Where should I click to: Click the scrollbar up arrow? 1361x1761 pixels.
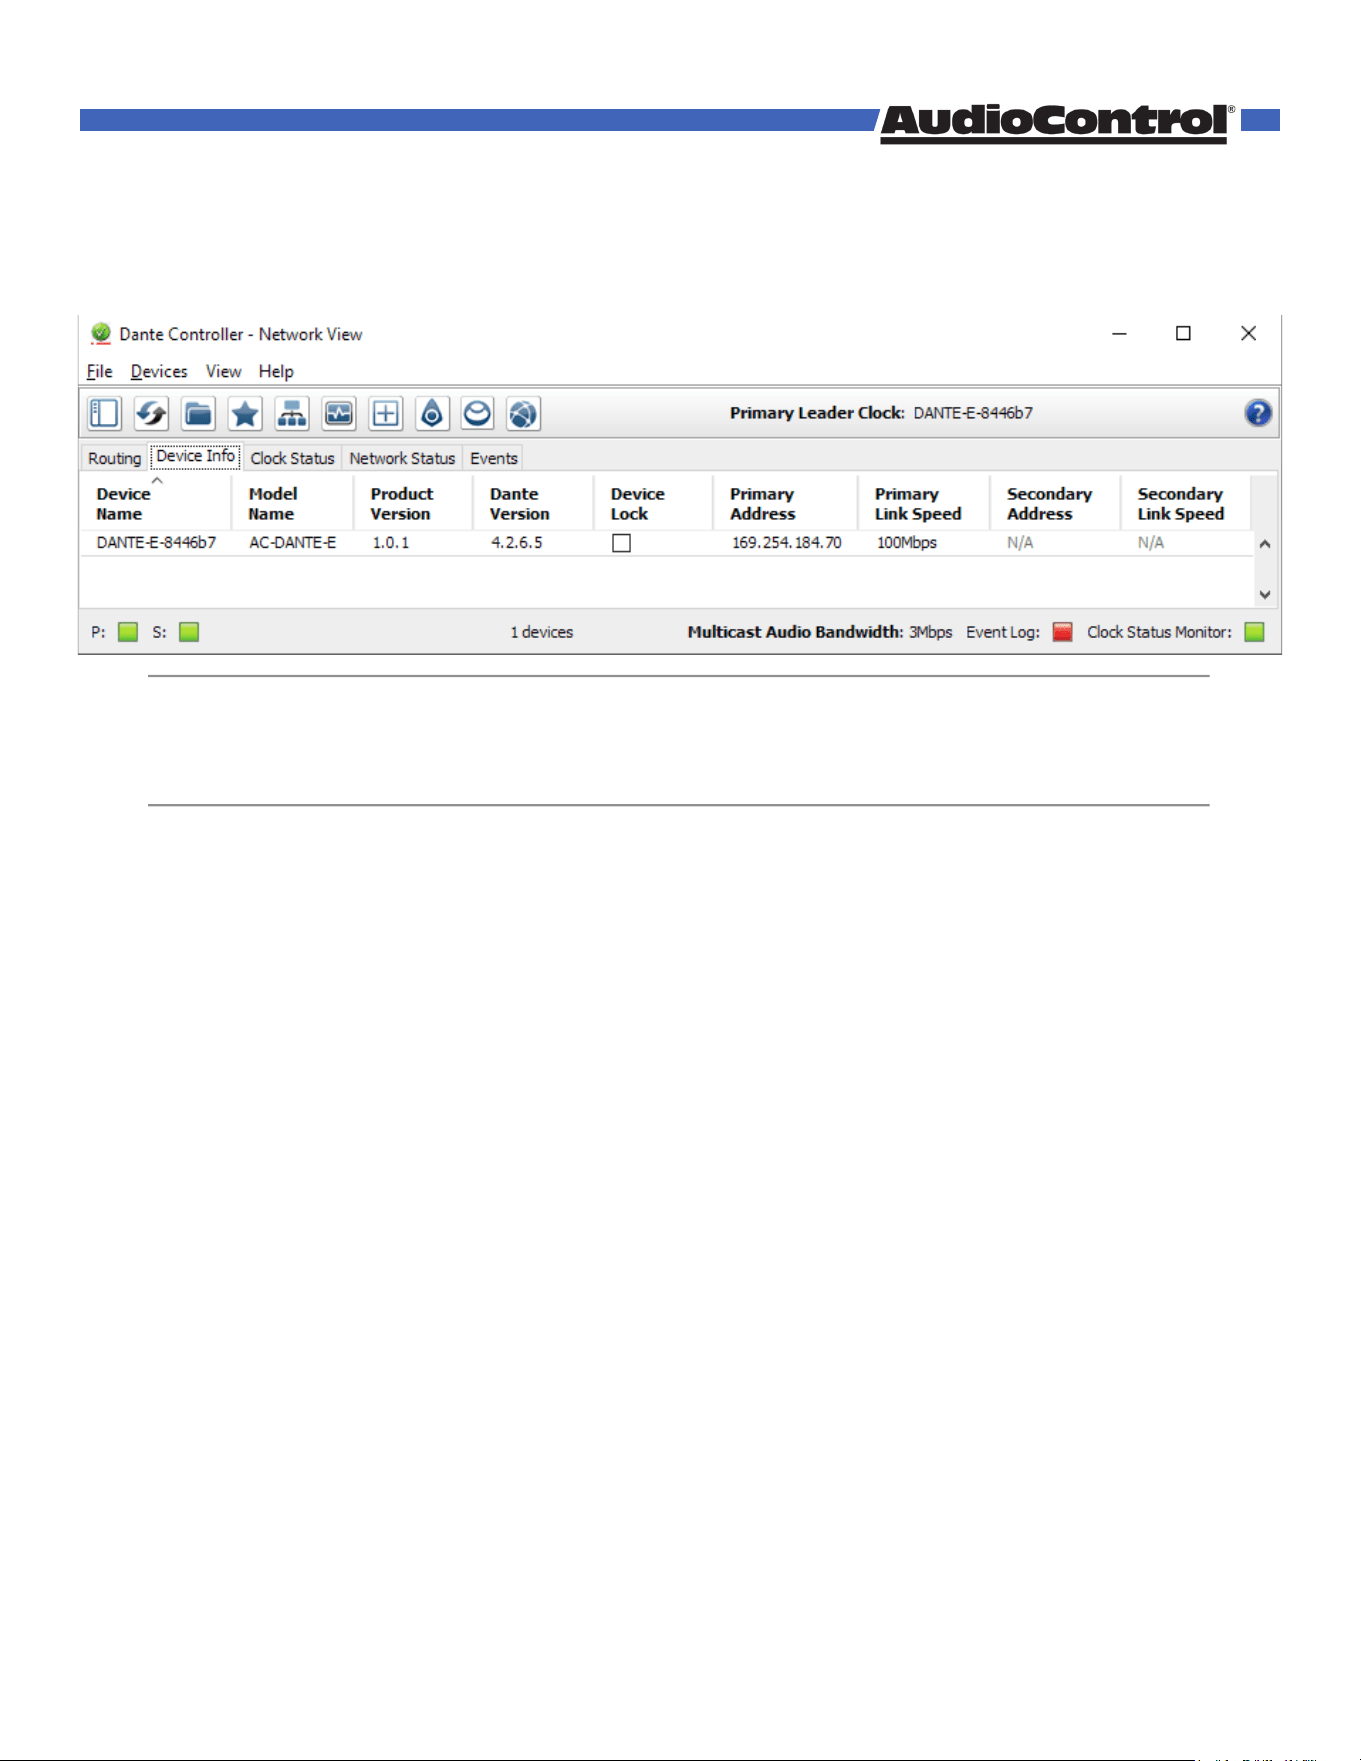1265,545
